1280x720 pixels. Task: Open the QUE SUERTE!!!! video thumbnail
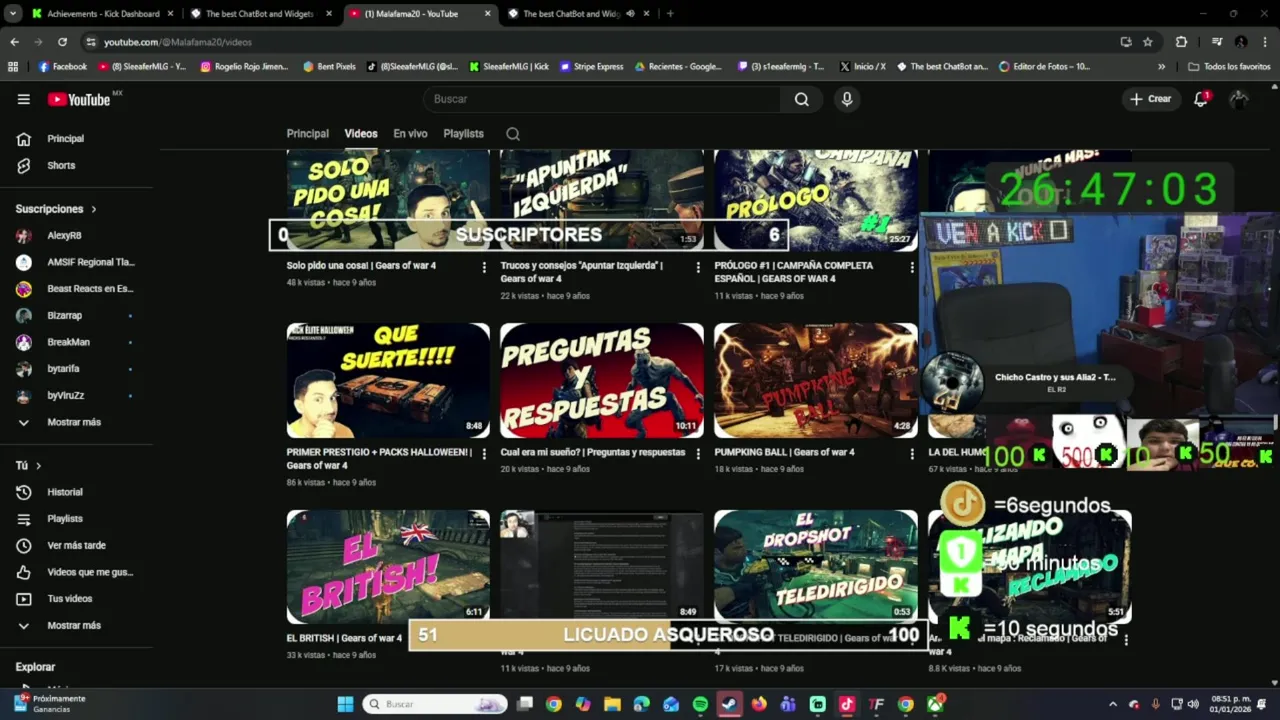(388, 380)
